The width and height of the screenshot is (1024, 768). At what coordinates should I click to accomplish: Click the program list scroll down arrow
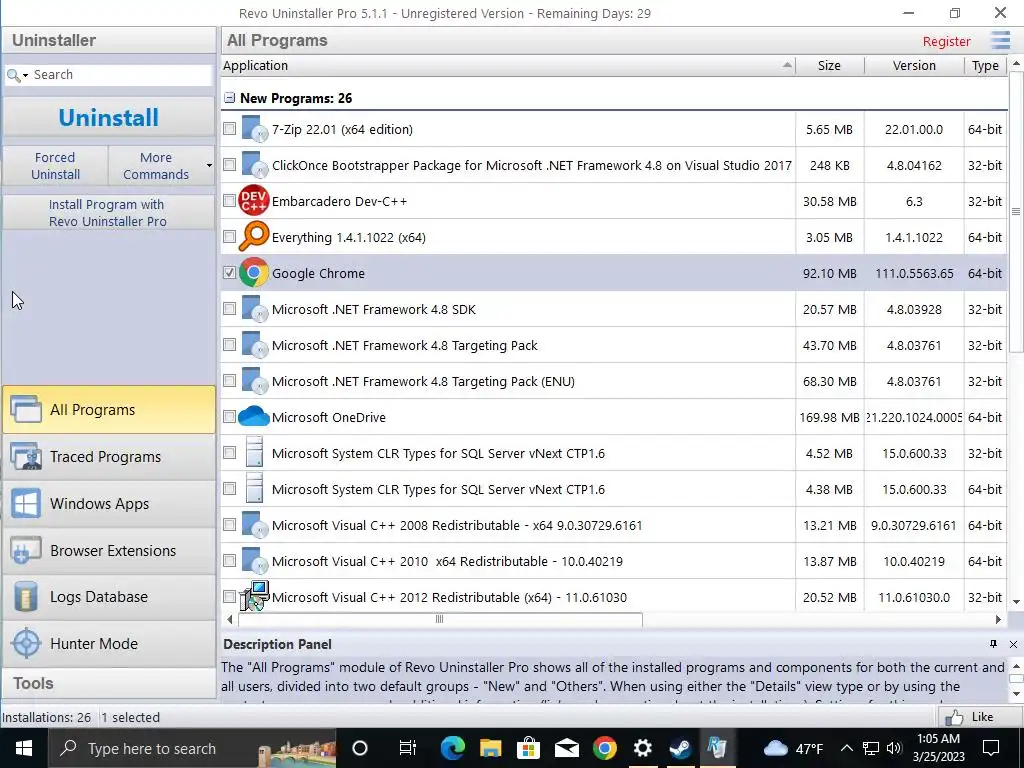point(1016,601)
